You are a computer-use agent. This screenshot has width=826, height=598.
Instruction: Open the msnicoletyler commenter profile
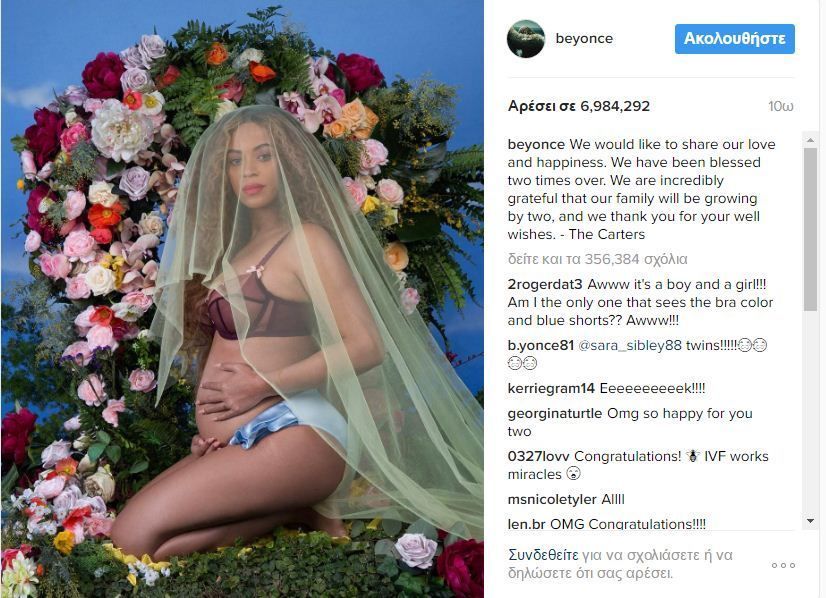coord(552,499)
